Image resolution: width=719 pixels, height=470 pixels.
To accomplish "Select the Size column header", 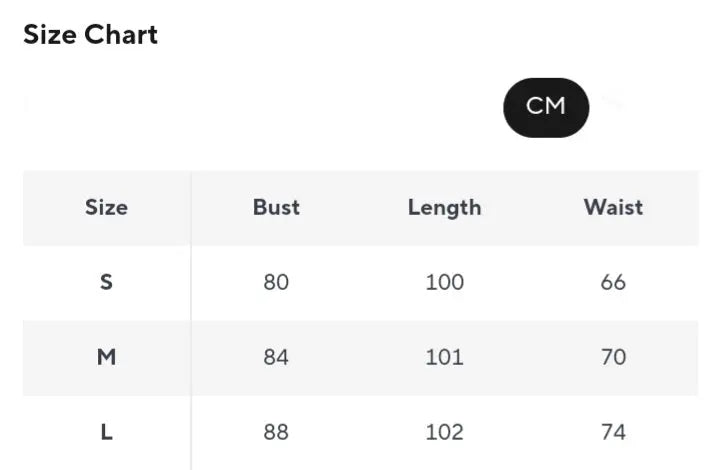I will coord(106,208).
